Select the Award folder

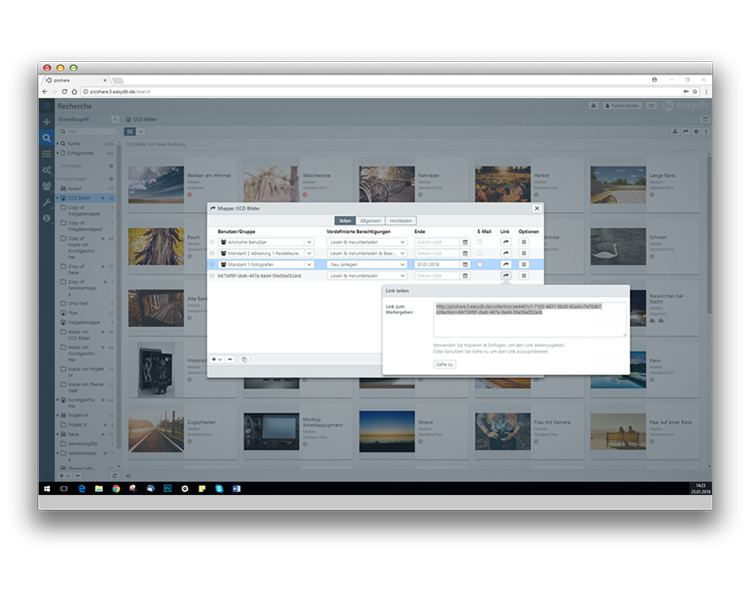(75, 188)
